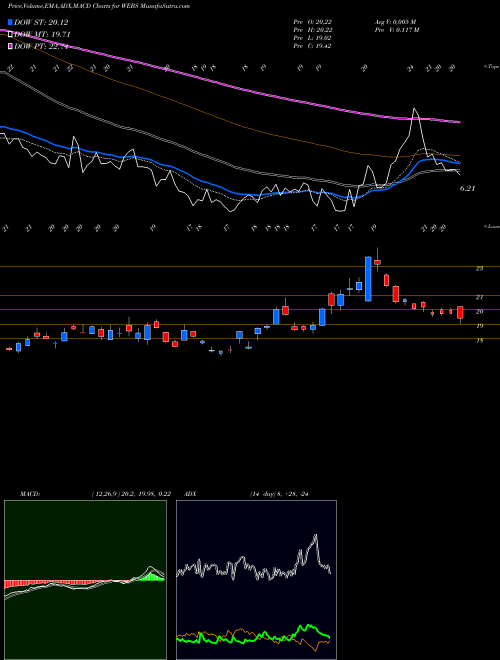Select the 'DOW MT: 19.71' legend label
500x660 pixels.
(42, 35)
